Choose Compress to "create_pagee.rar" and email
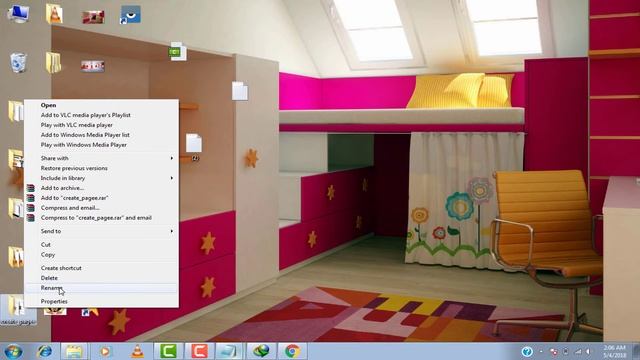The height and width of the screenshot is (360, 640). click(x=101, y=218)
